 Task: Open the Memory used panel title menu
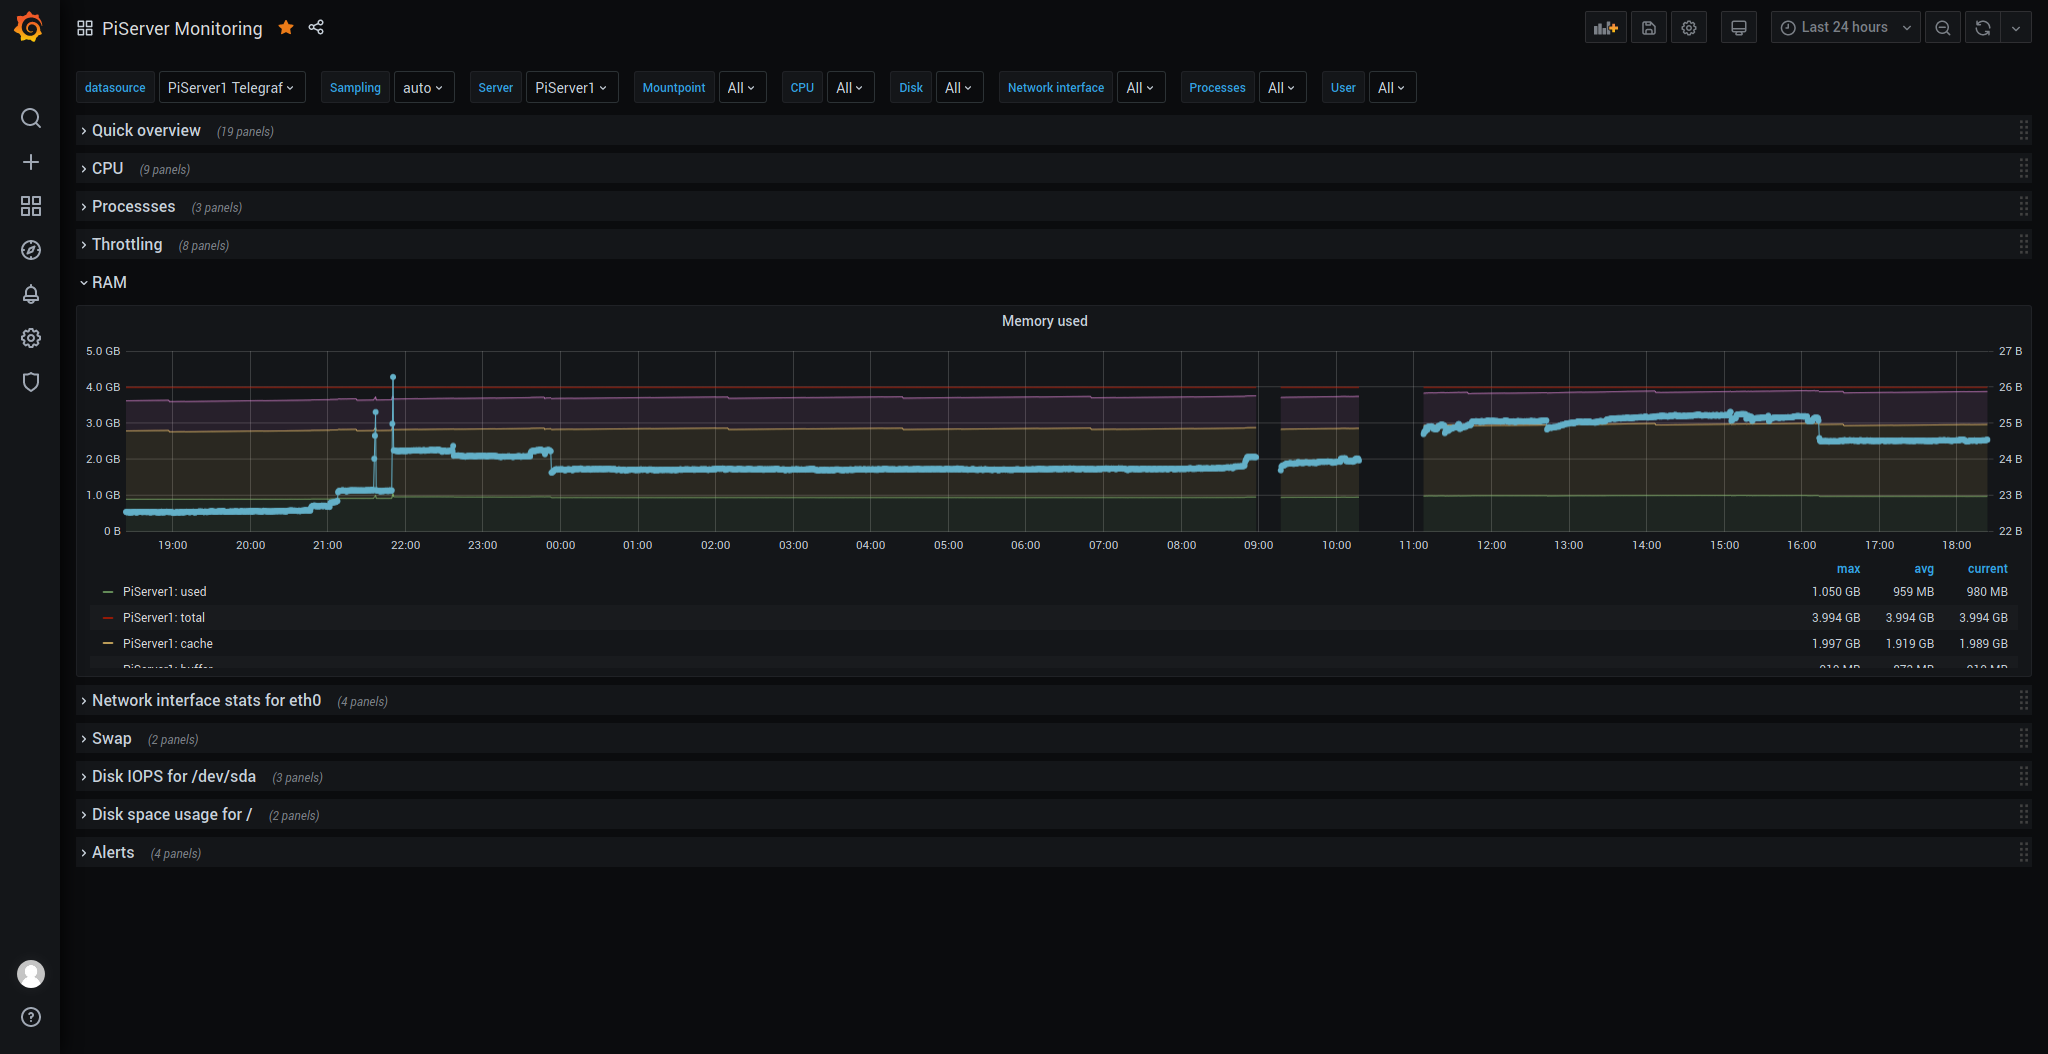tap(1044, 321)
